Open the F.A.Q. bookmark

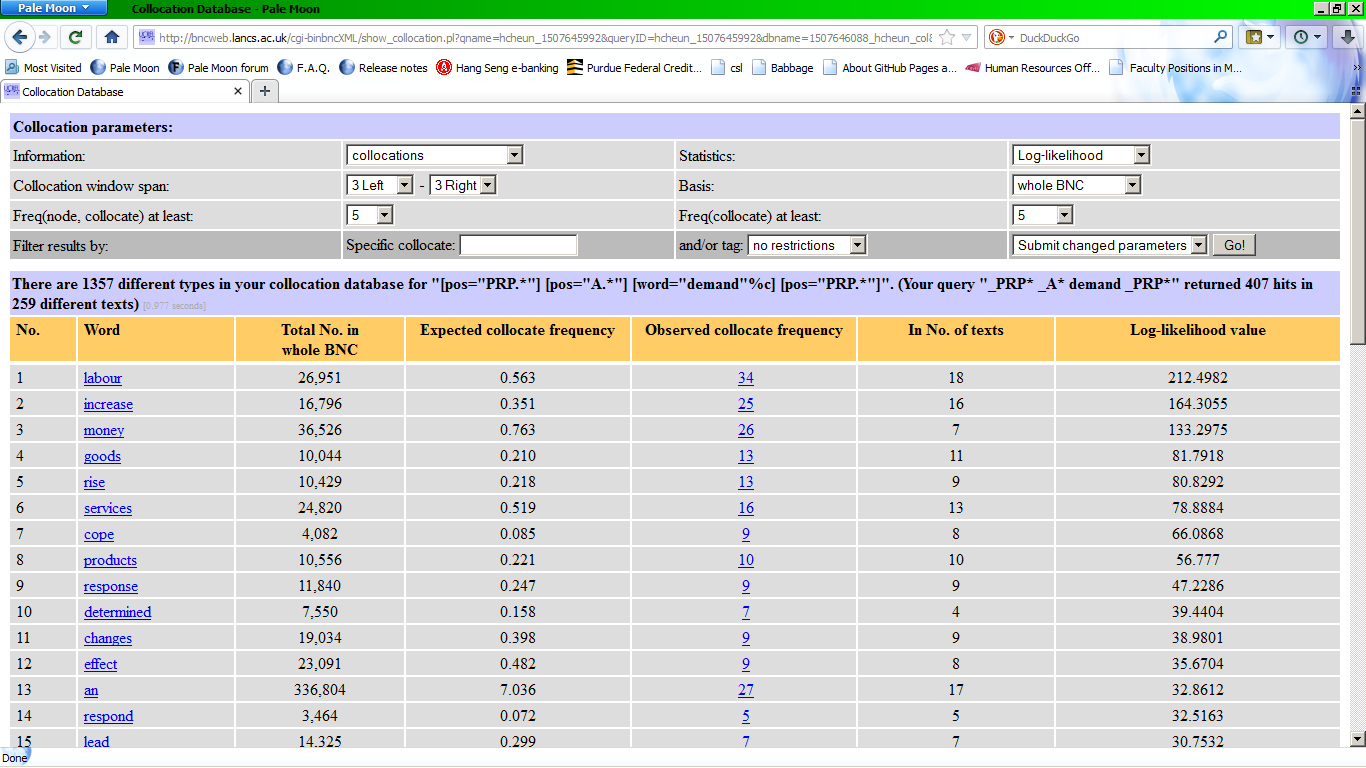[304, 68]
